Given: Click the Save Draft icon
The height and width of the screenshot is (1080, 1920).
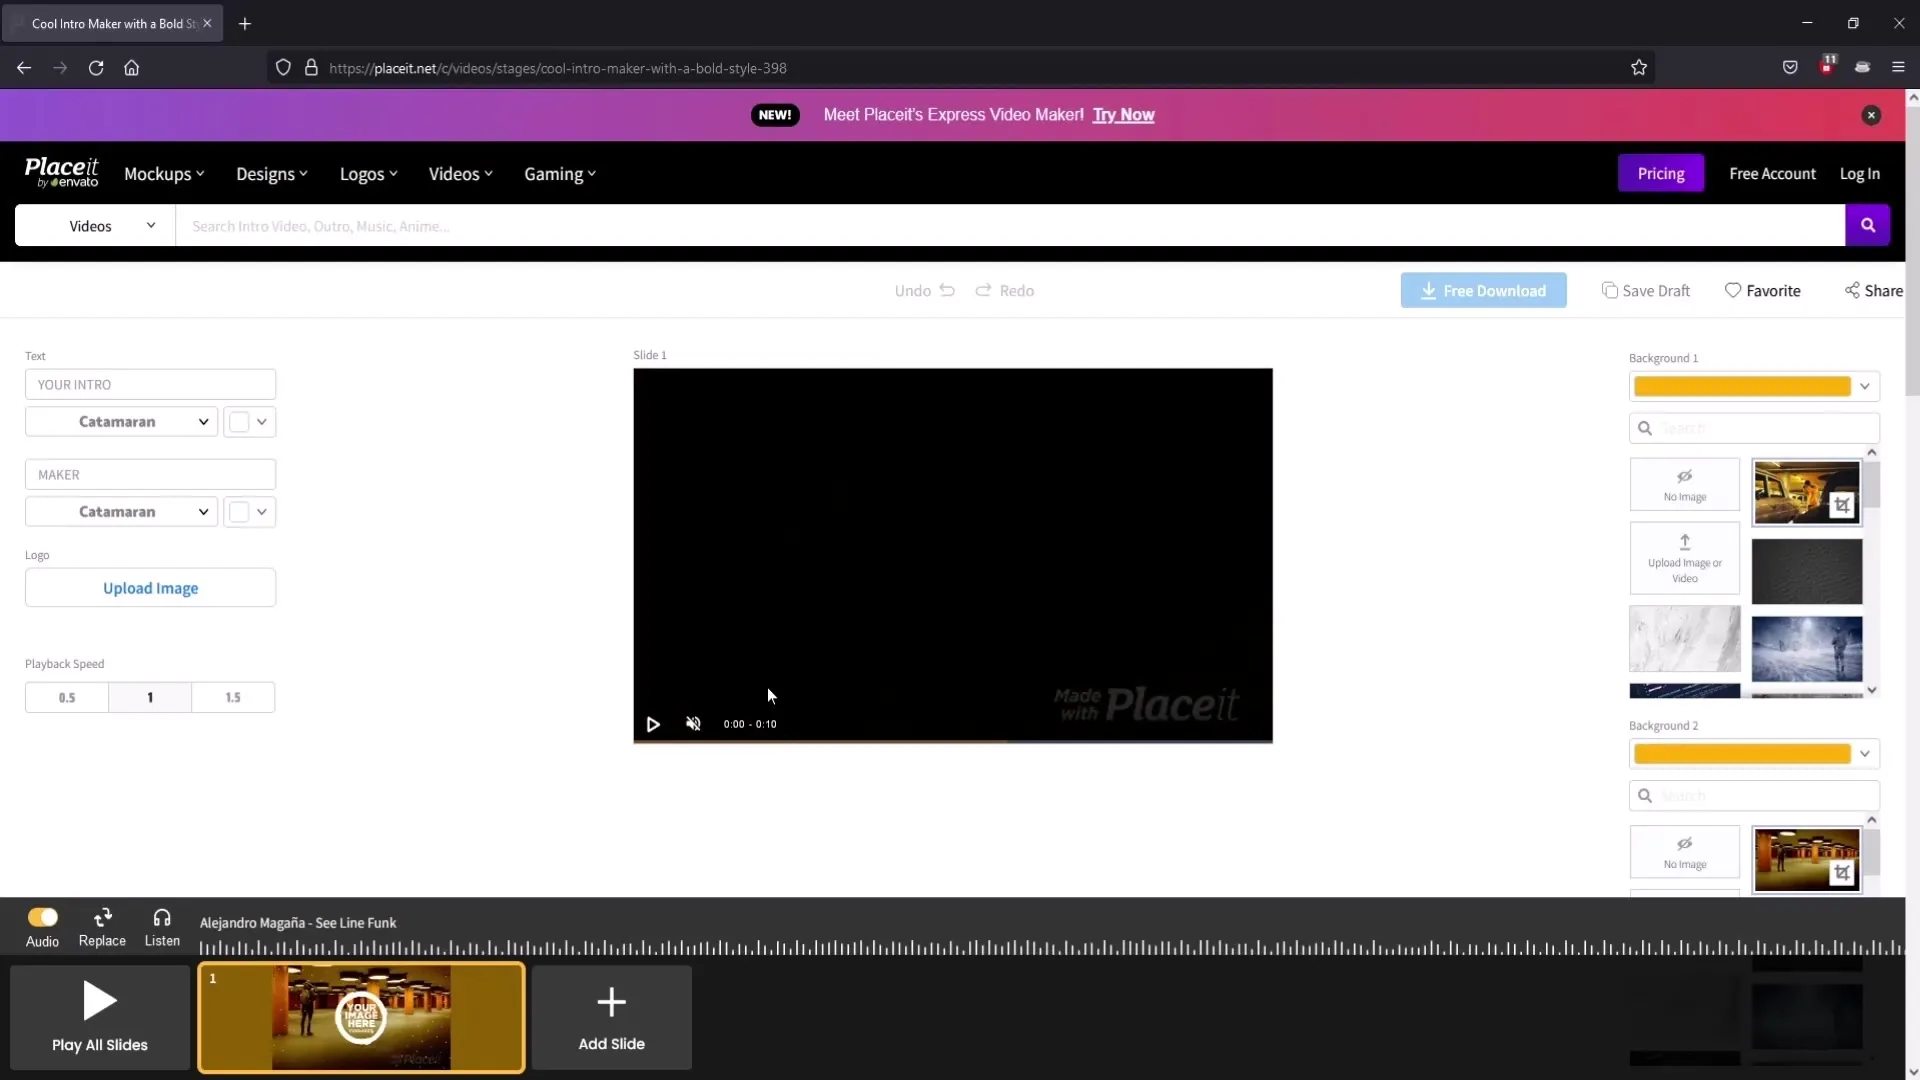Looking at the screenshot, I should coord(1610,290).
